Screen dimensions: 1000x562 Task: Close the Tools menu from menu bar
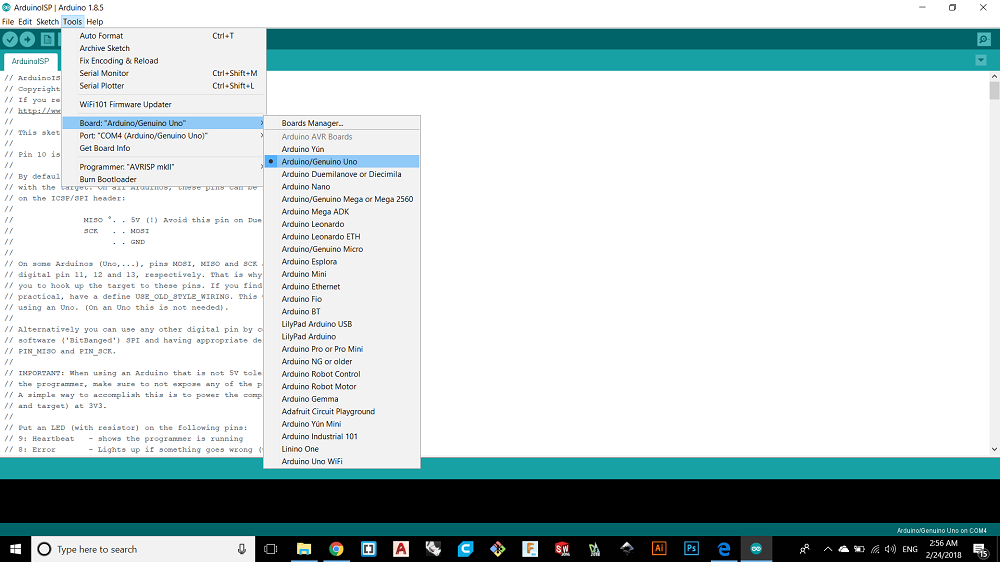tap(72, 22)
